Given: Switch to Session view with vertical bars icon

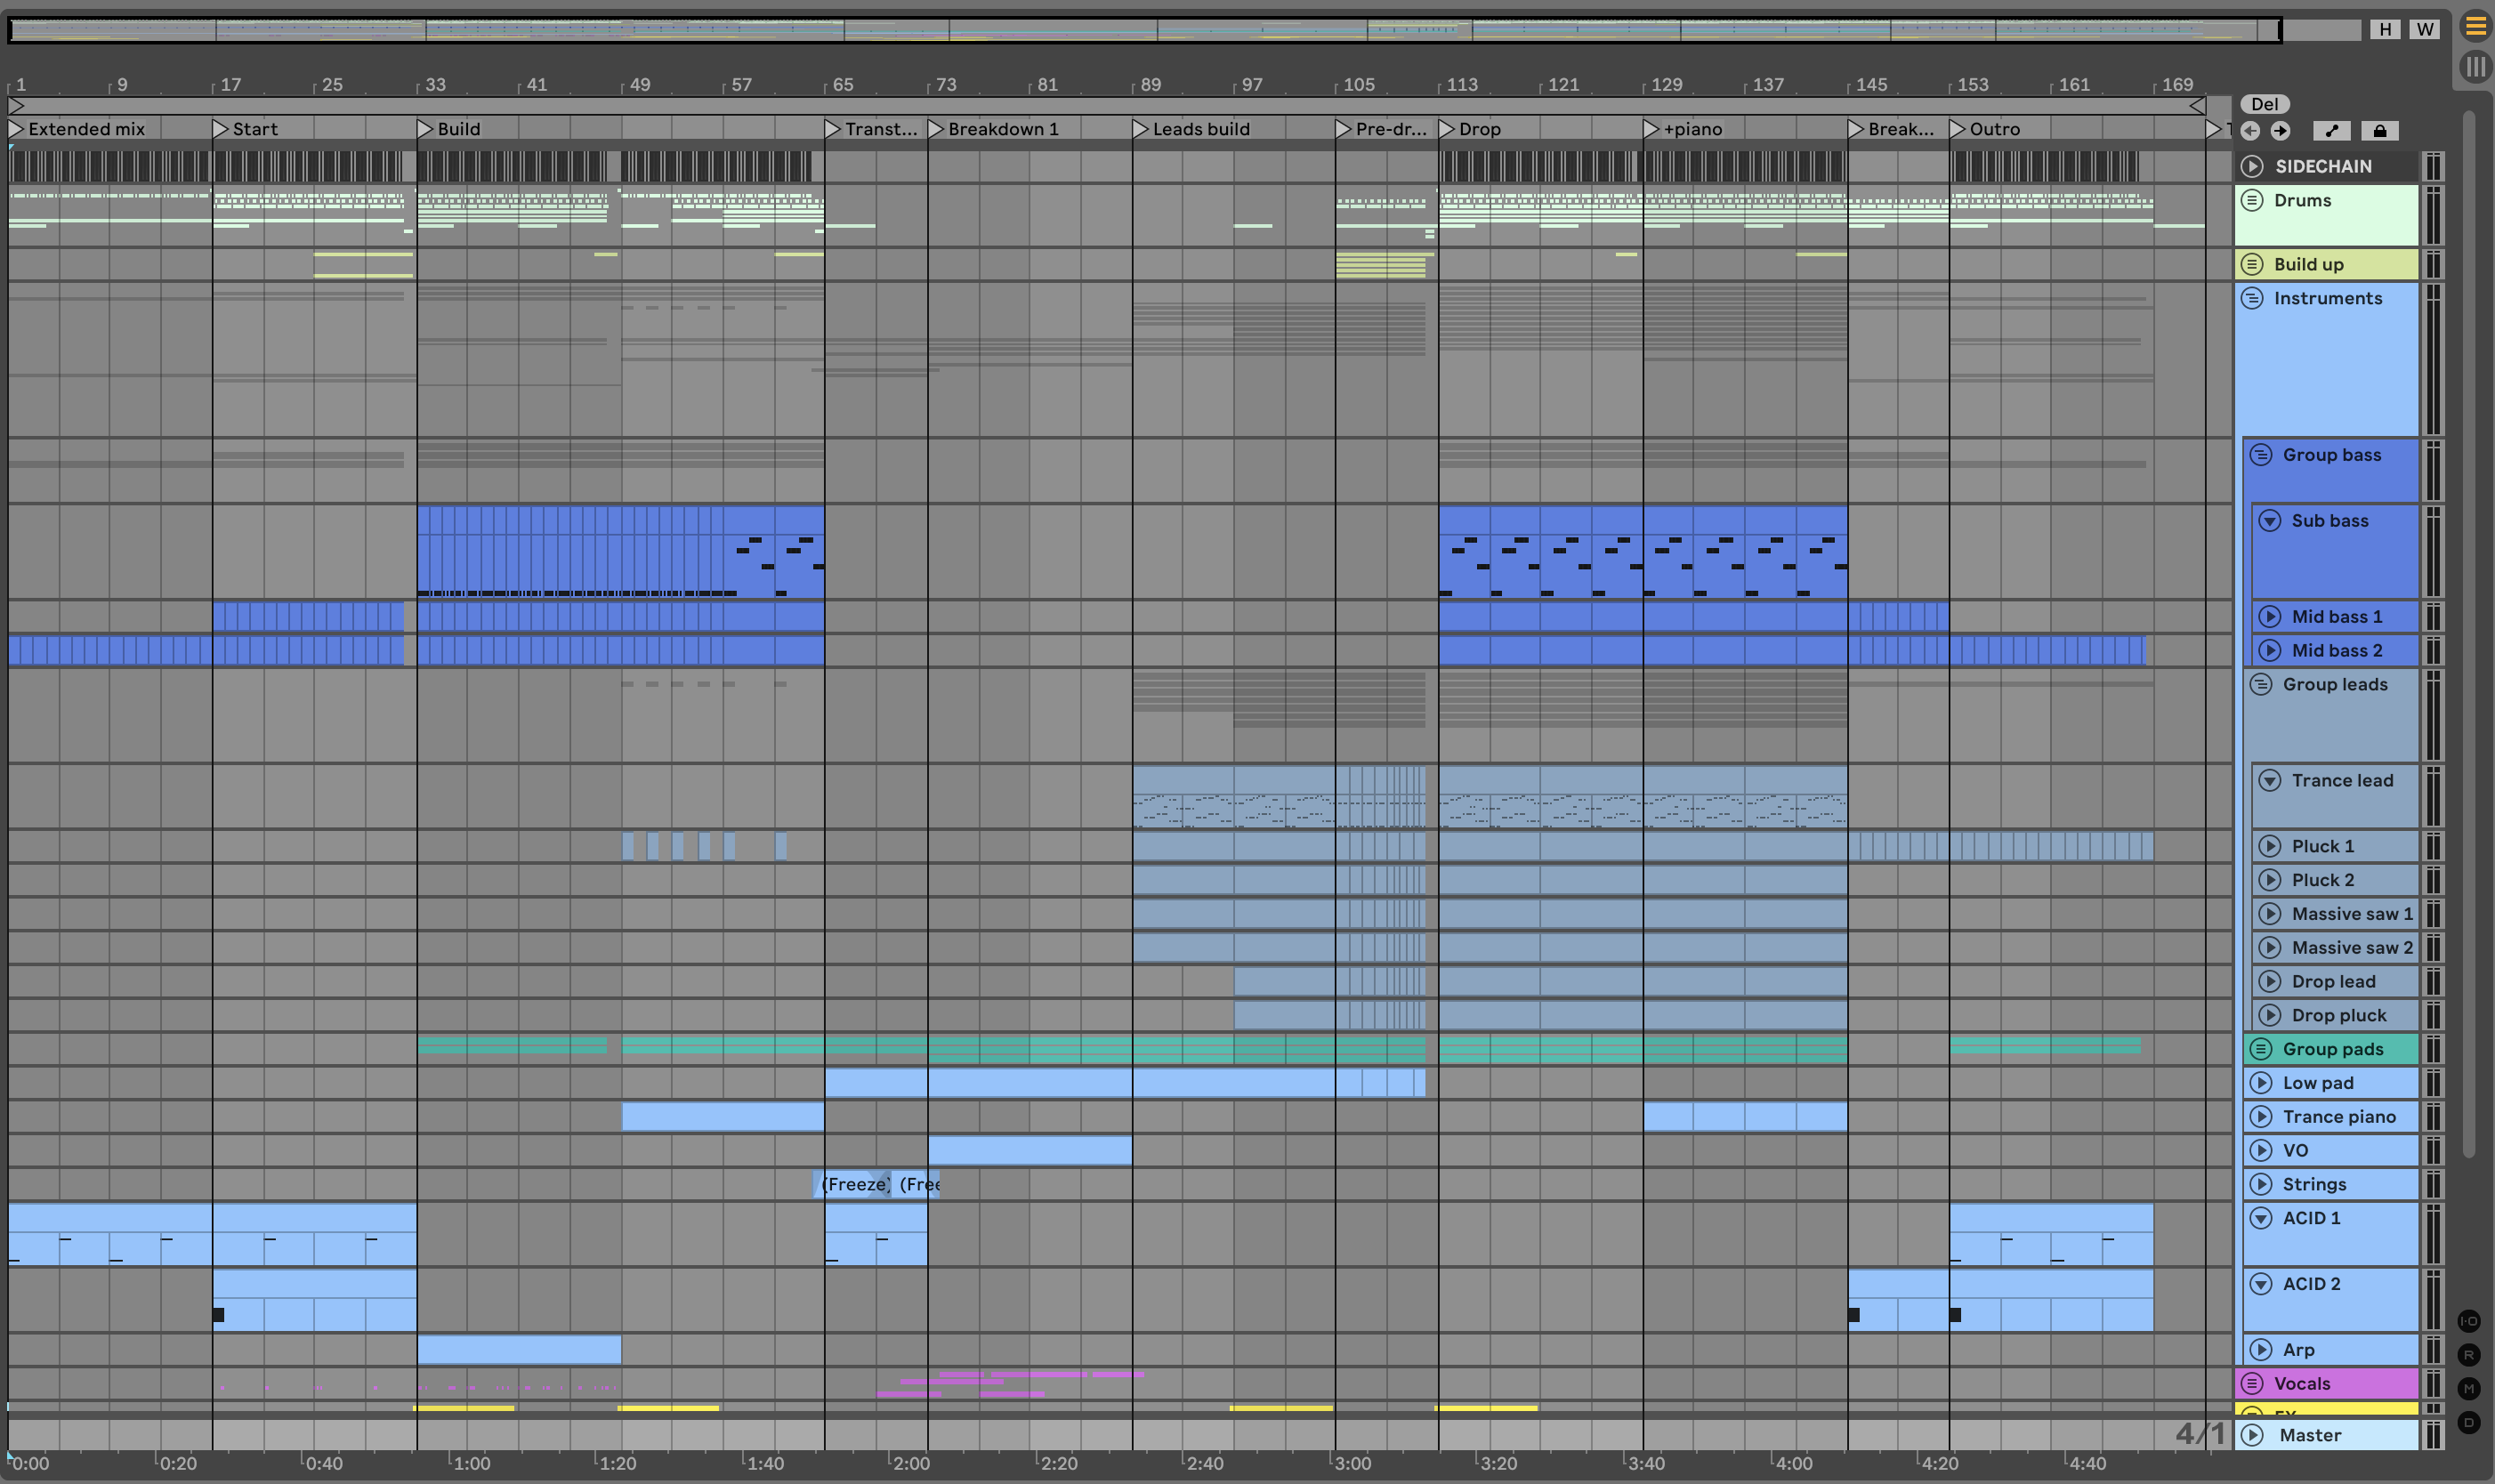Looking at the screenshot, I should pyautogui.click(x=2475, y=67).
